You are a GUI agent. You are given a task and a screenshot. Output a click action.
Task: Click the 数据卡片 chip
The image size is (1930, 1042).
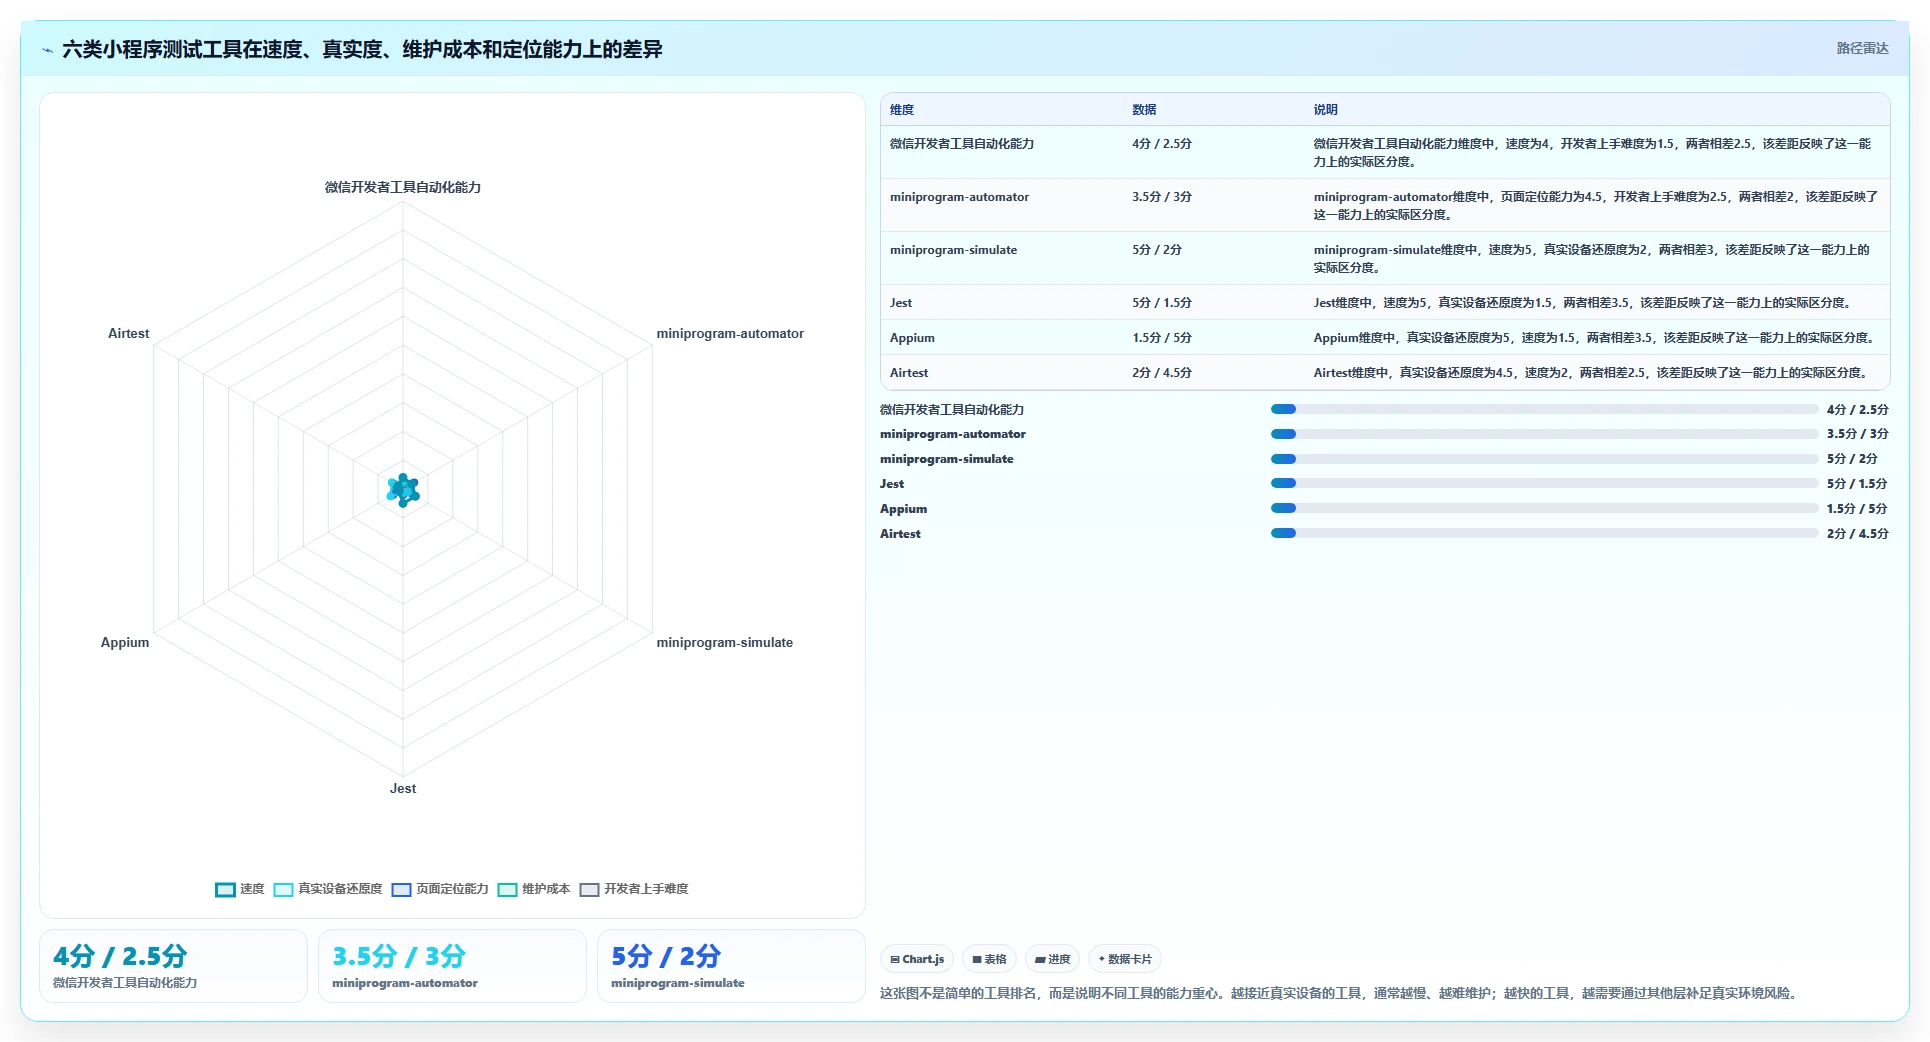coord(1125,959)
